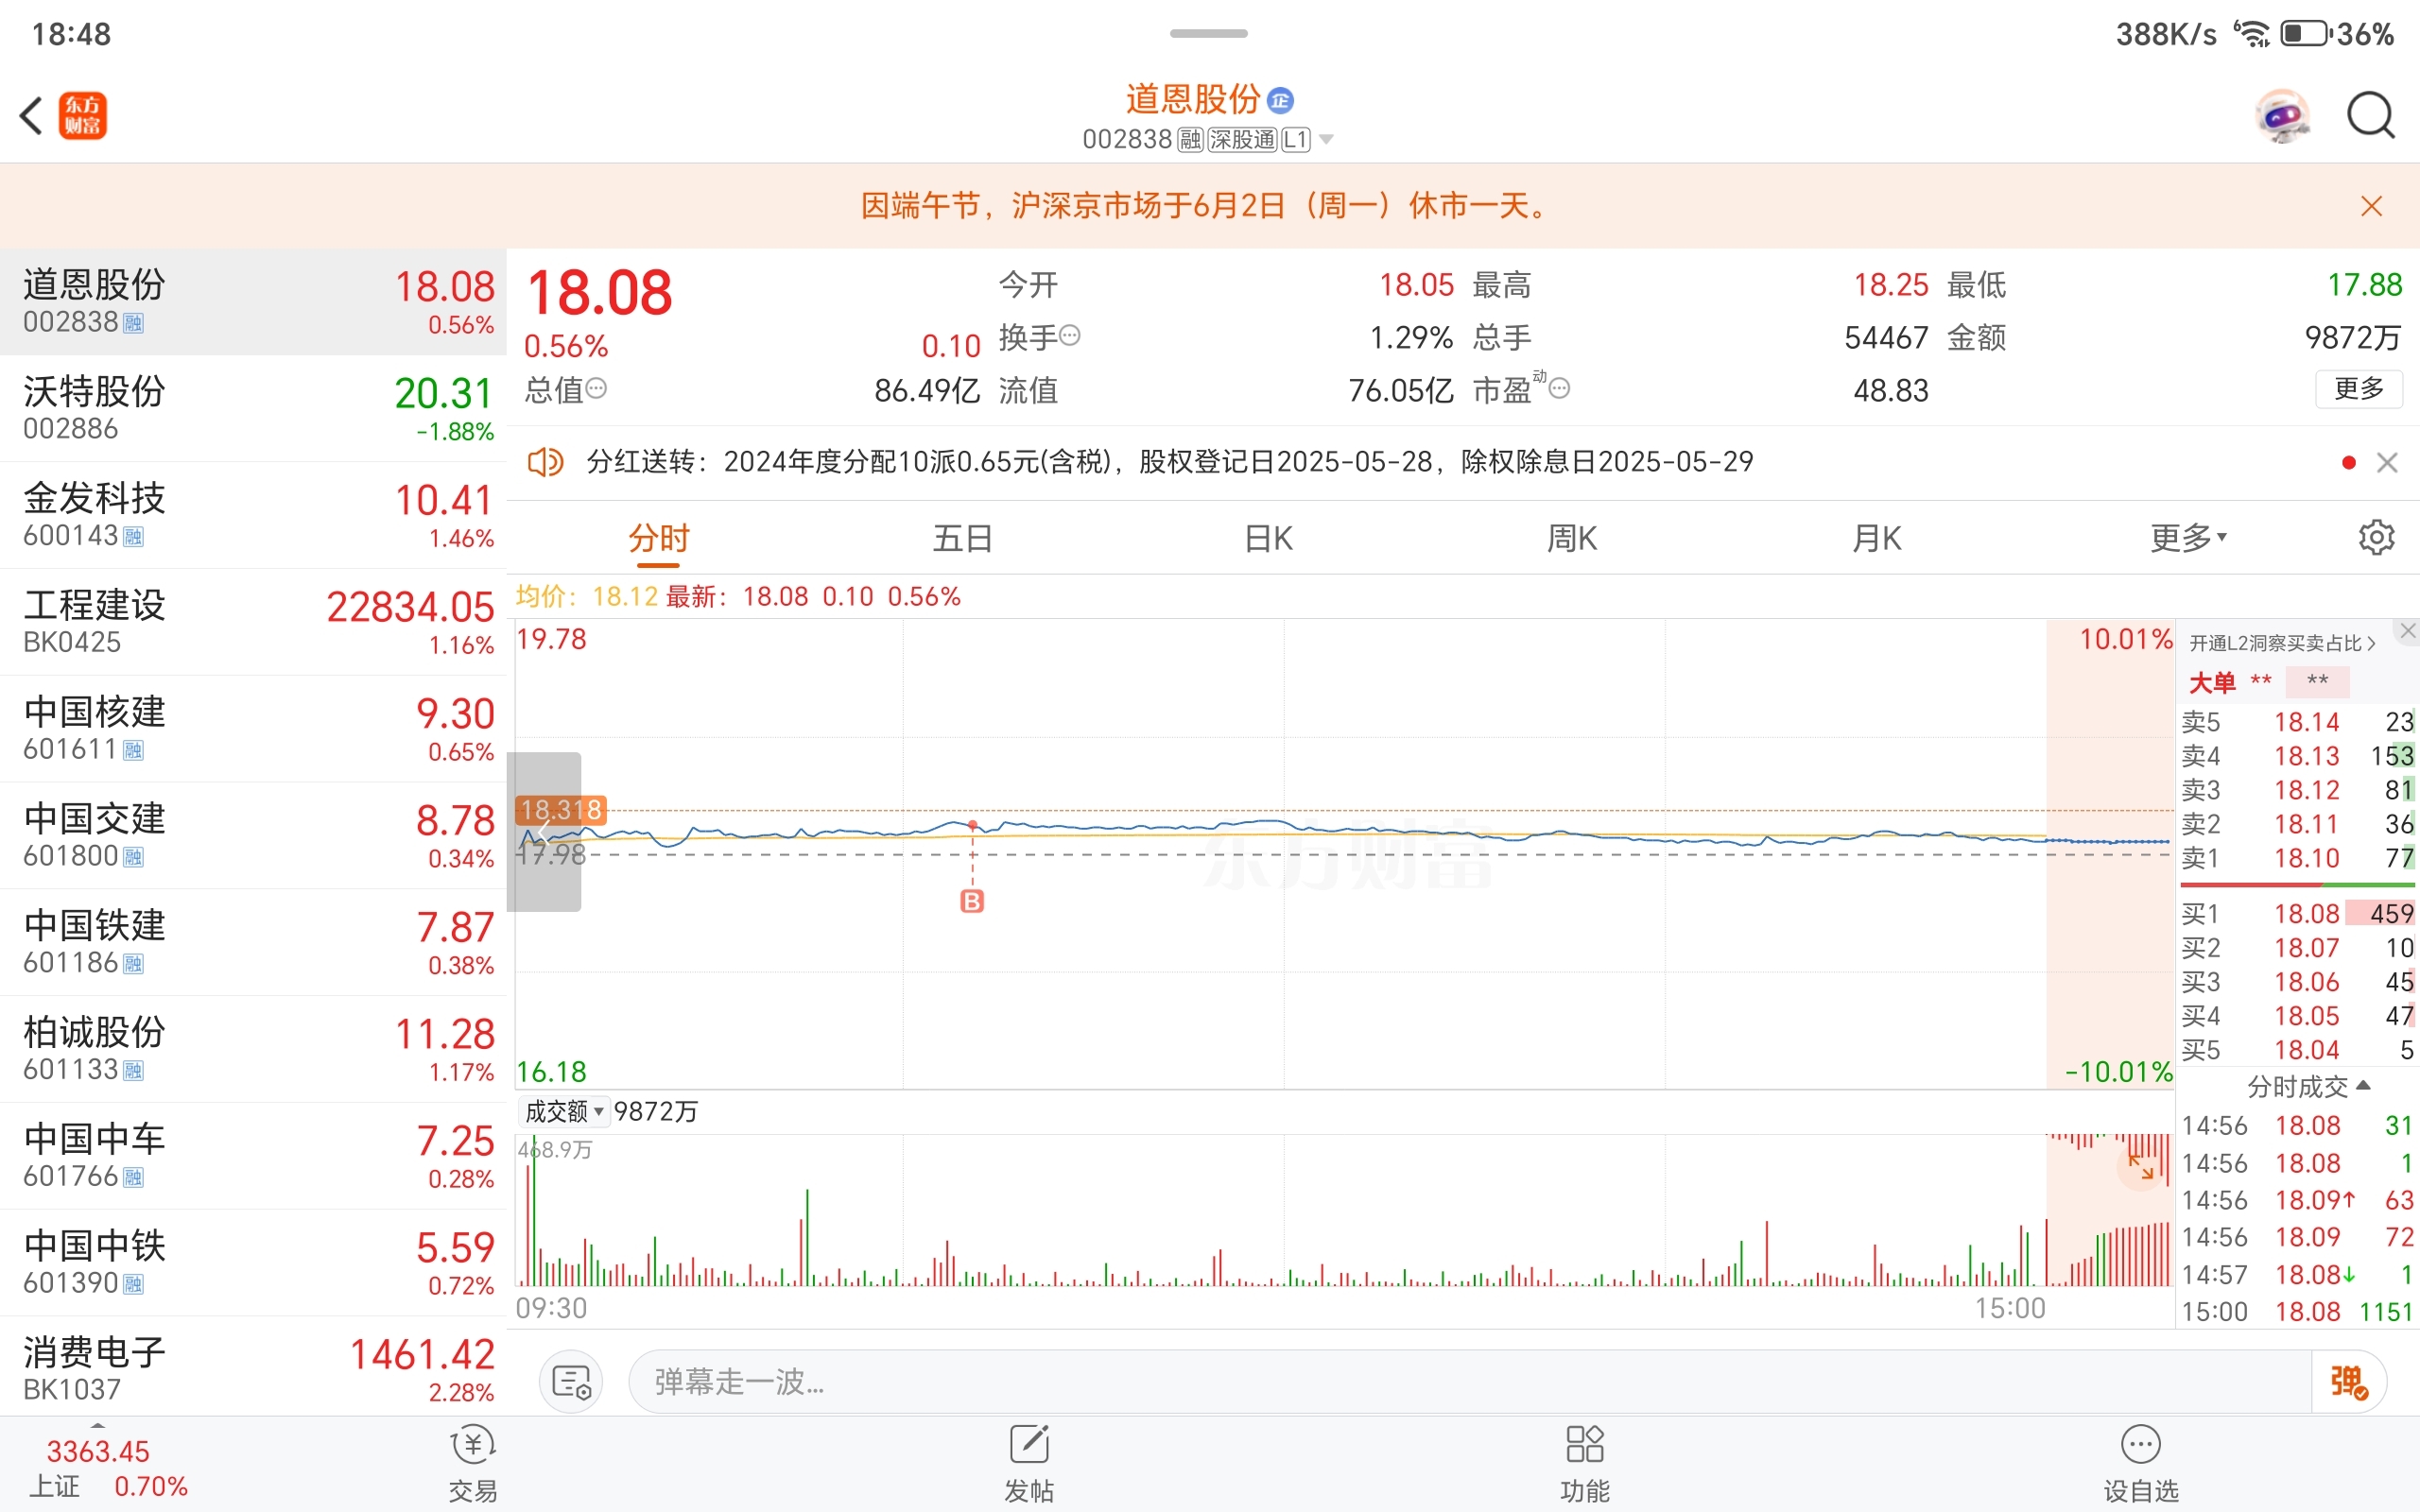Tap the dividend announcement text
Screen dimensions: 2420x1512
1170,462
